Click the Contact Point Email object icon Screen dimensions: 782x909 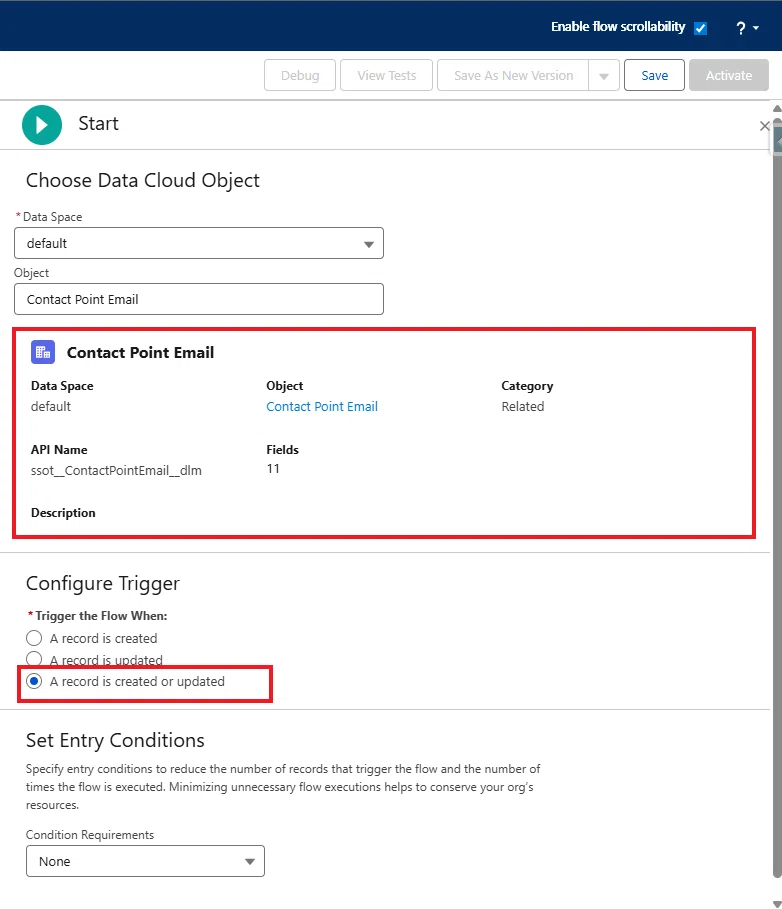[x=43, y=352]
